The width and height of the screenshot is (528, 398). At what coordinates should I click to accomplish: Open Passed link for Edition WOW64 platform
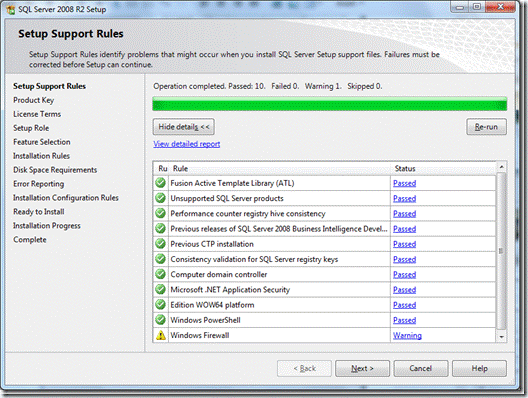pos(404,305)
